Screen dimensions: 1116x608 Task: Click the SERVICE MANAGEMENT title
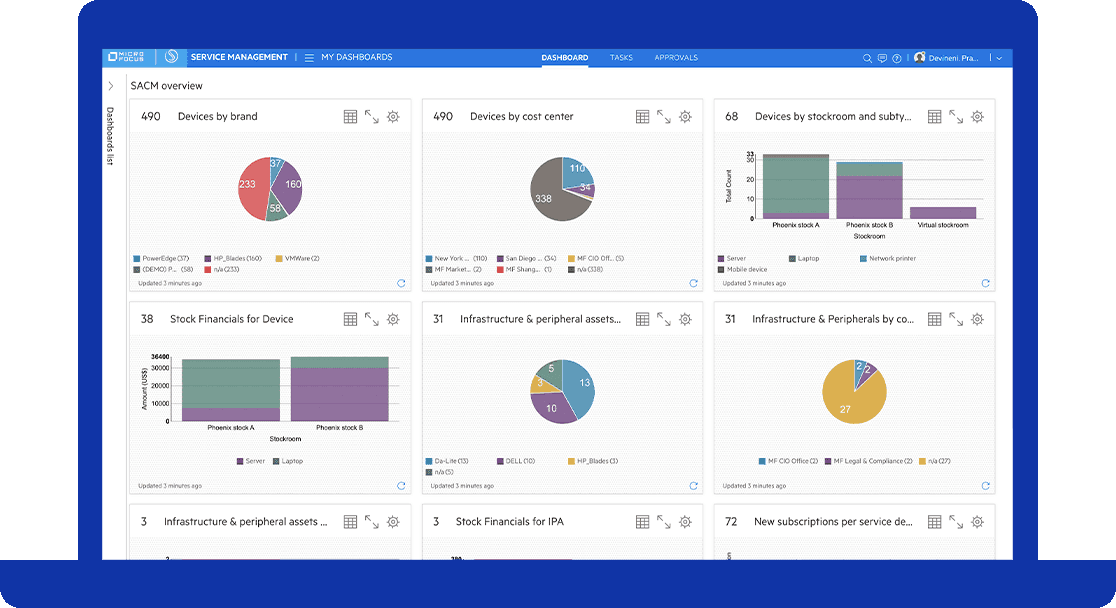(239, 57)
